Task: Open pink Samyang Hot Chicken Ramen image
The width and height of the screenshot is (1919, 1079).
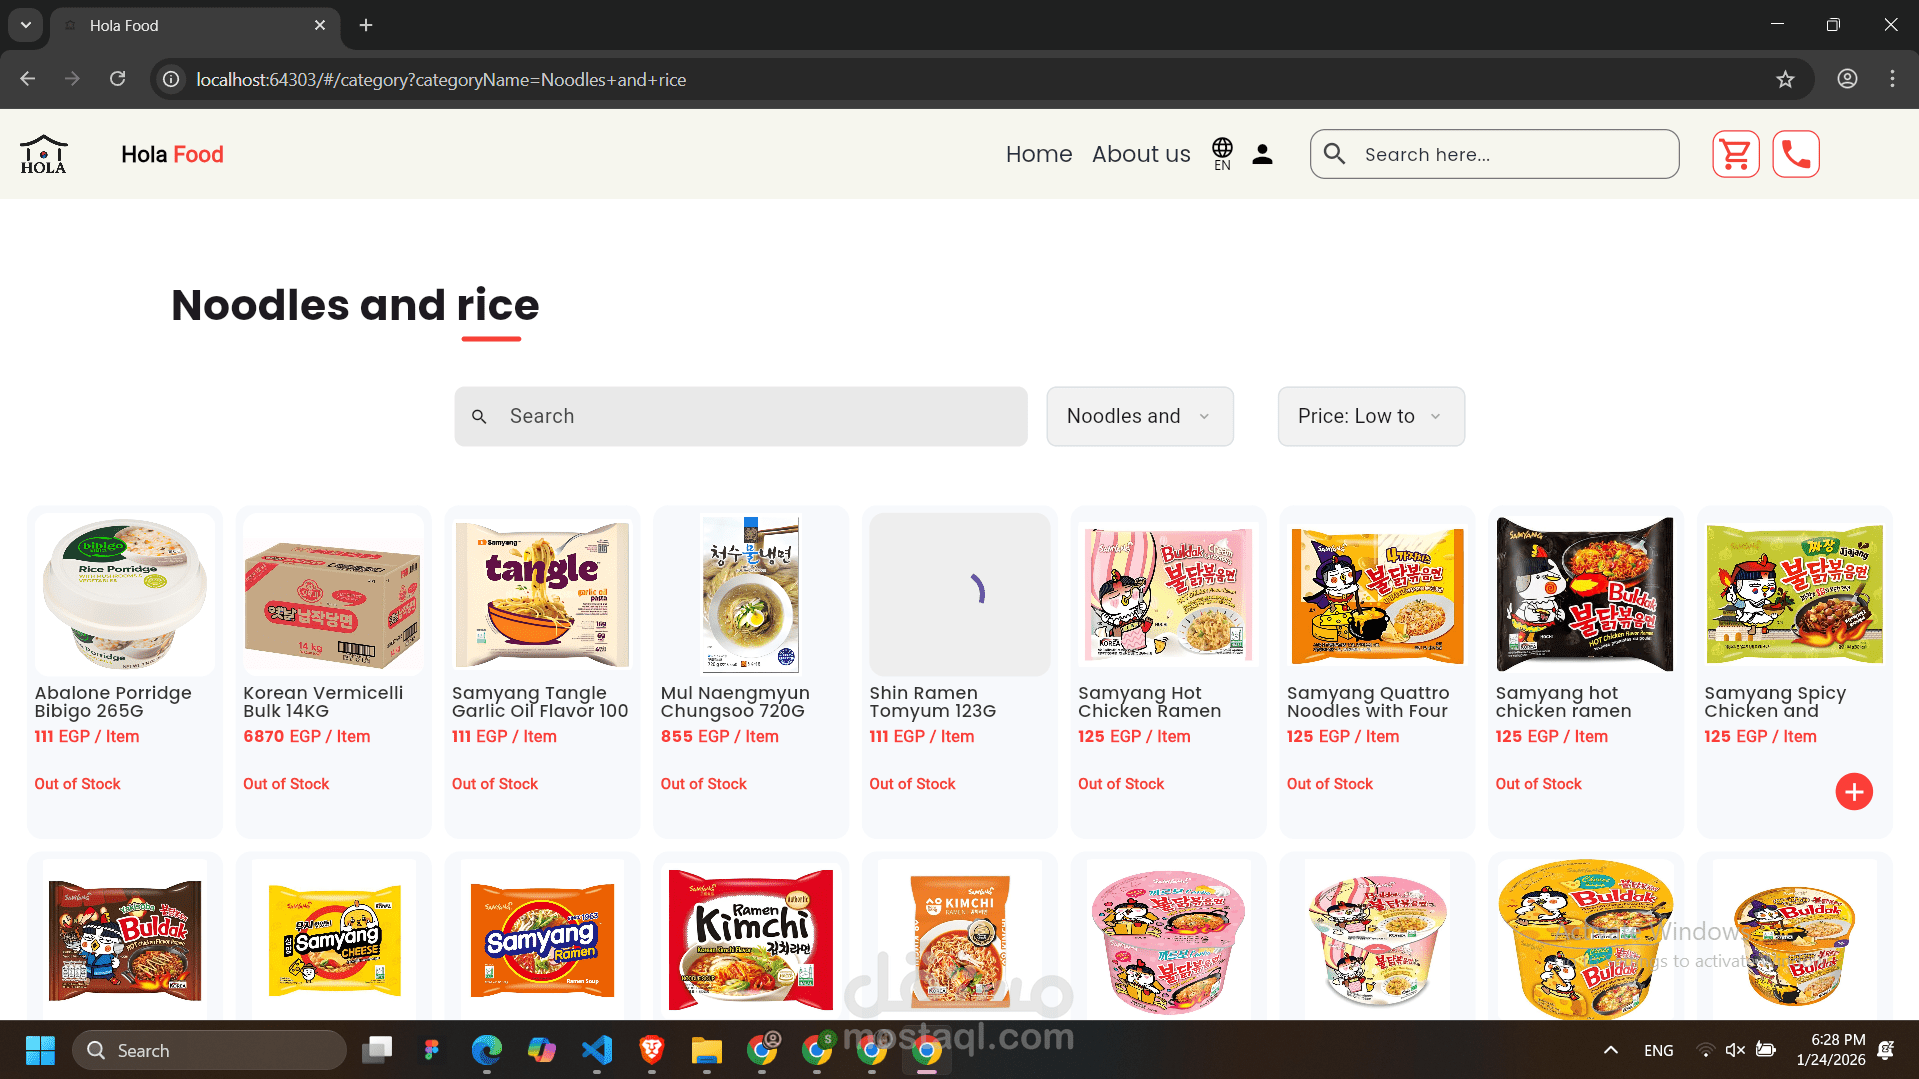Action: [1168, 594]
